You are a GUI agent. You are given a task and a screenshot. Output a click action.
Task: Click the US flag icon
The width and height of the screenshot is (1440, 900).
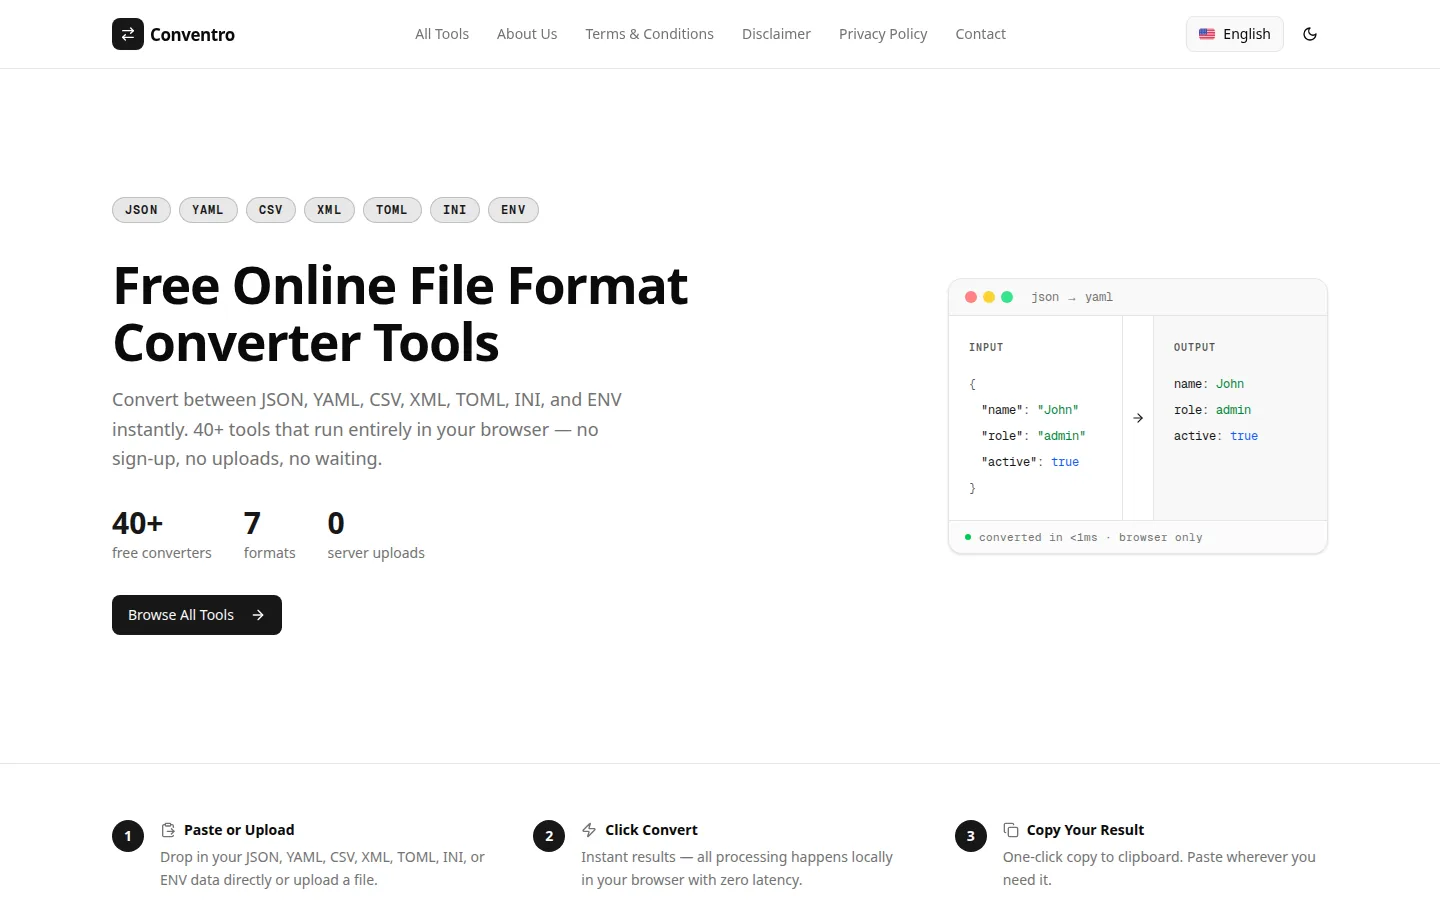(x=1207, y=34)
